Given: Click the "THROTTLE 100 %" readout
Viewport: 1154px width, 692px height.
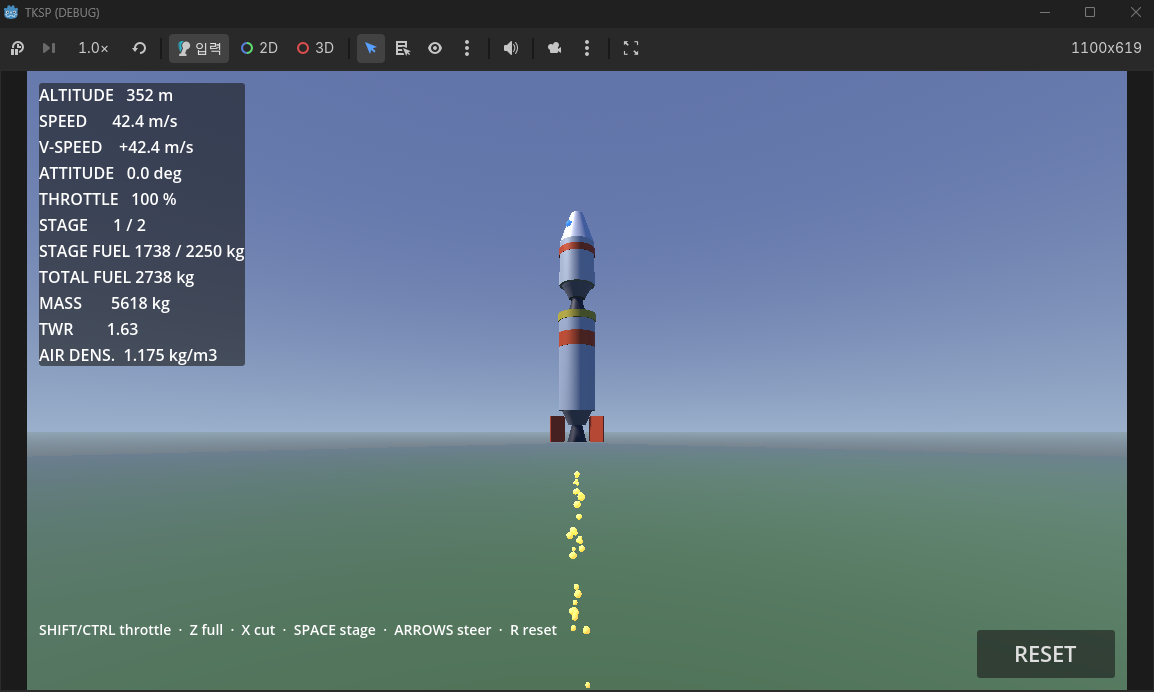Looking at the screenshot, I should 107,200.
